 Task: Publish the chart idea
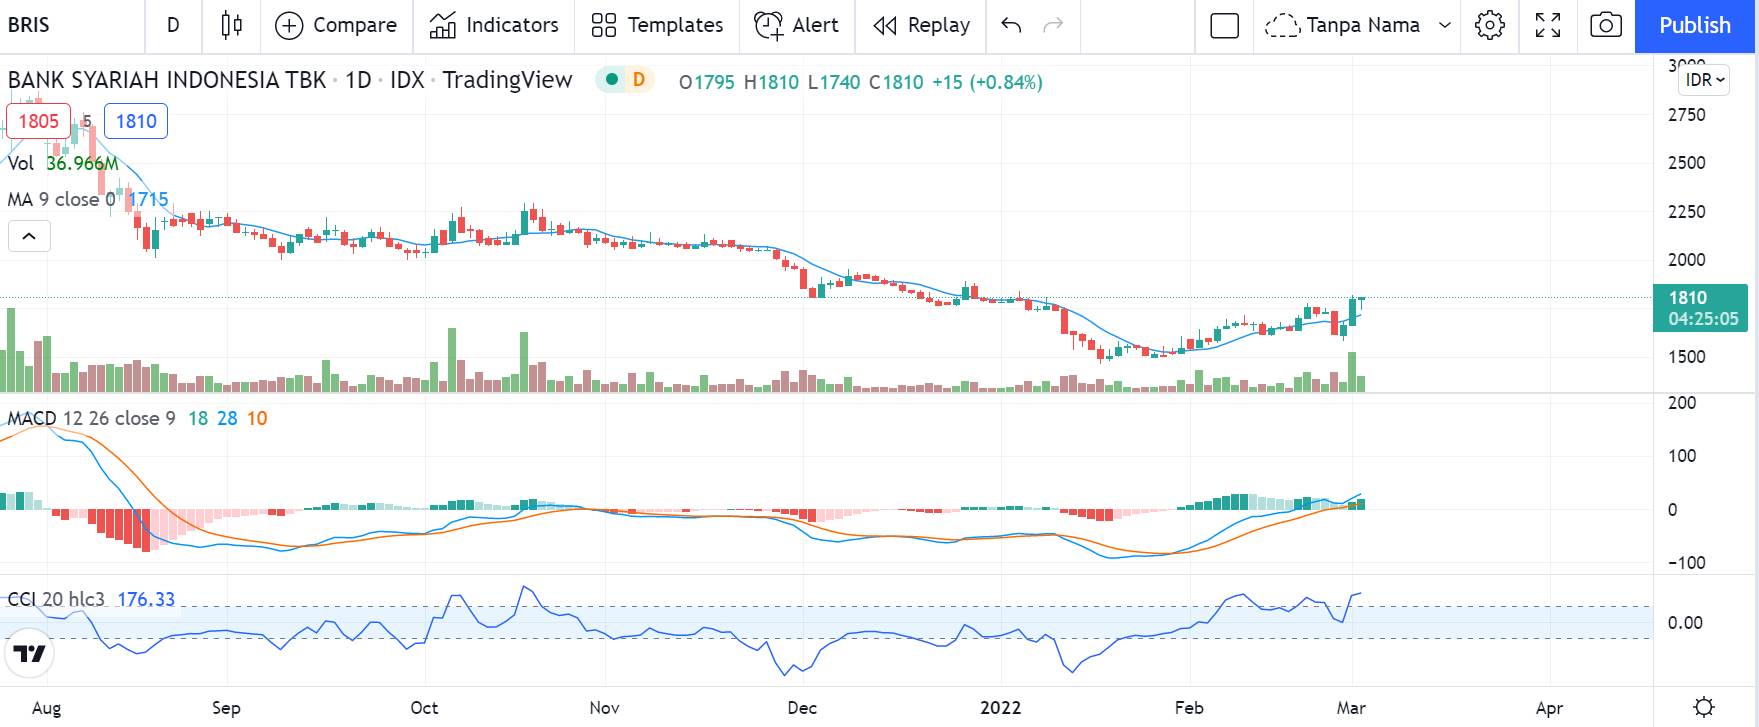(1695, 26)
